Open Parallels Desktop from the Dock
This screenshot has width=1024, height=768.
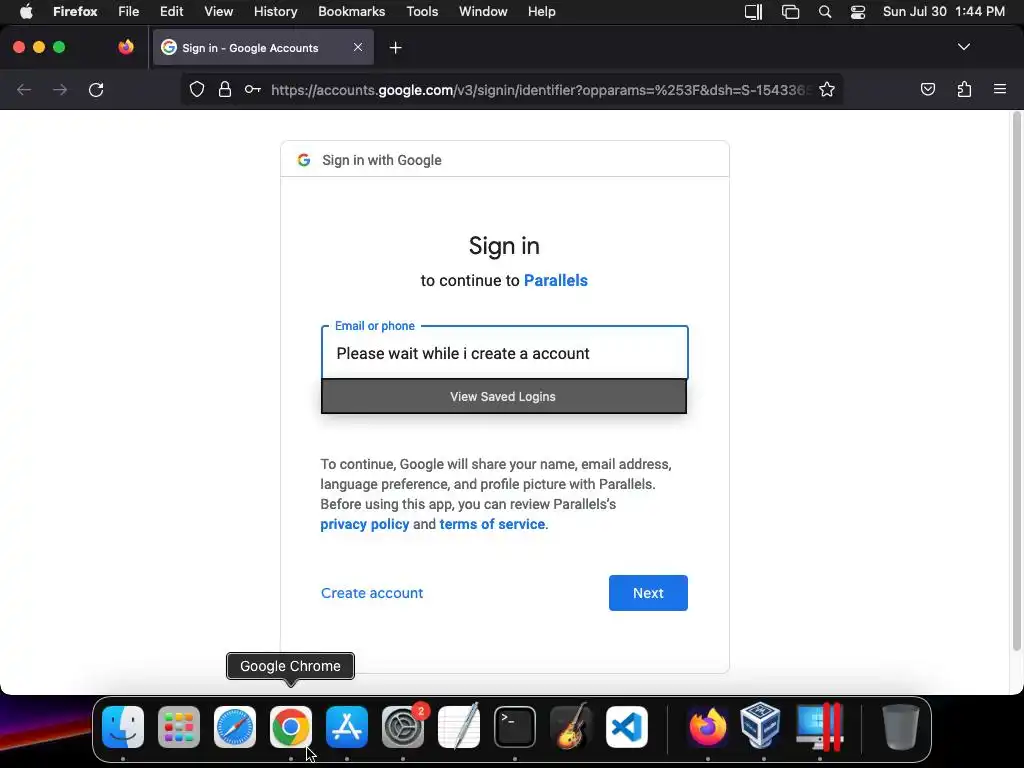[x=820, y=726]
